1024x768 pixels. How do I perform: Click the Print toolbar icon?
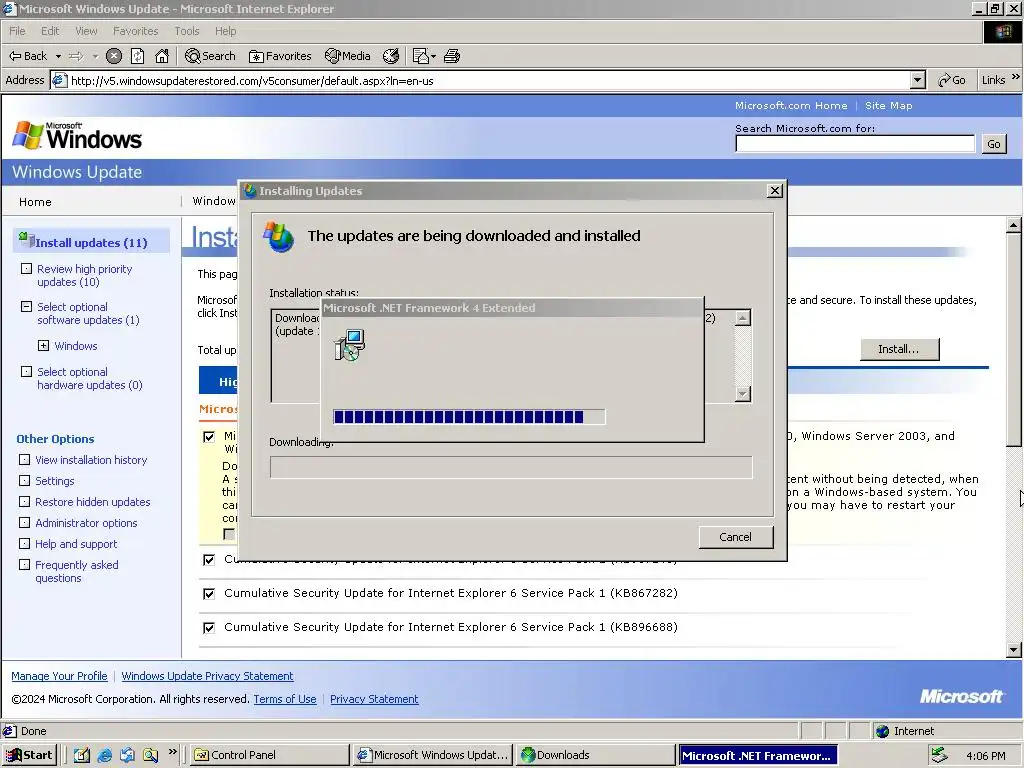(x=452, y=56)
